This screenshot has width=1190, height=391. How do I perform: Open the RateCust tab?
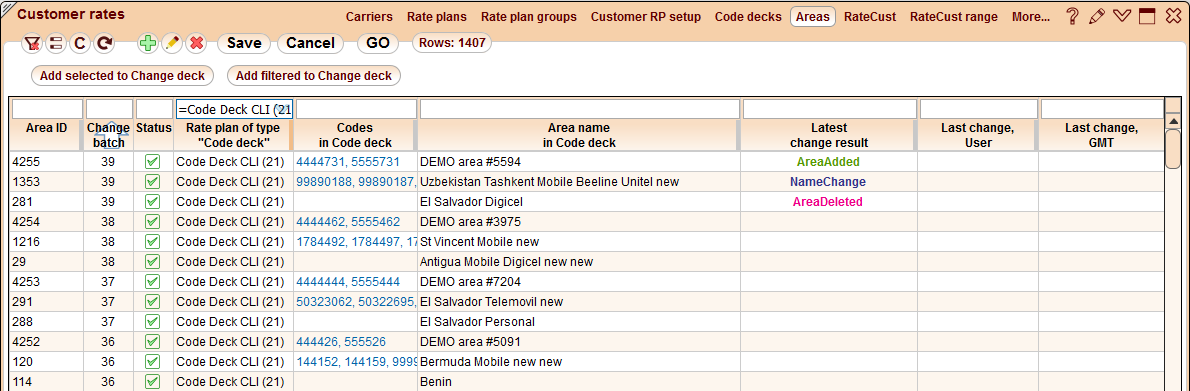click(x=870, y=17)
